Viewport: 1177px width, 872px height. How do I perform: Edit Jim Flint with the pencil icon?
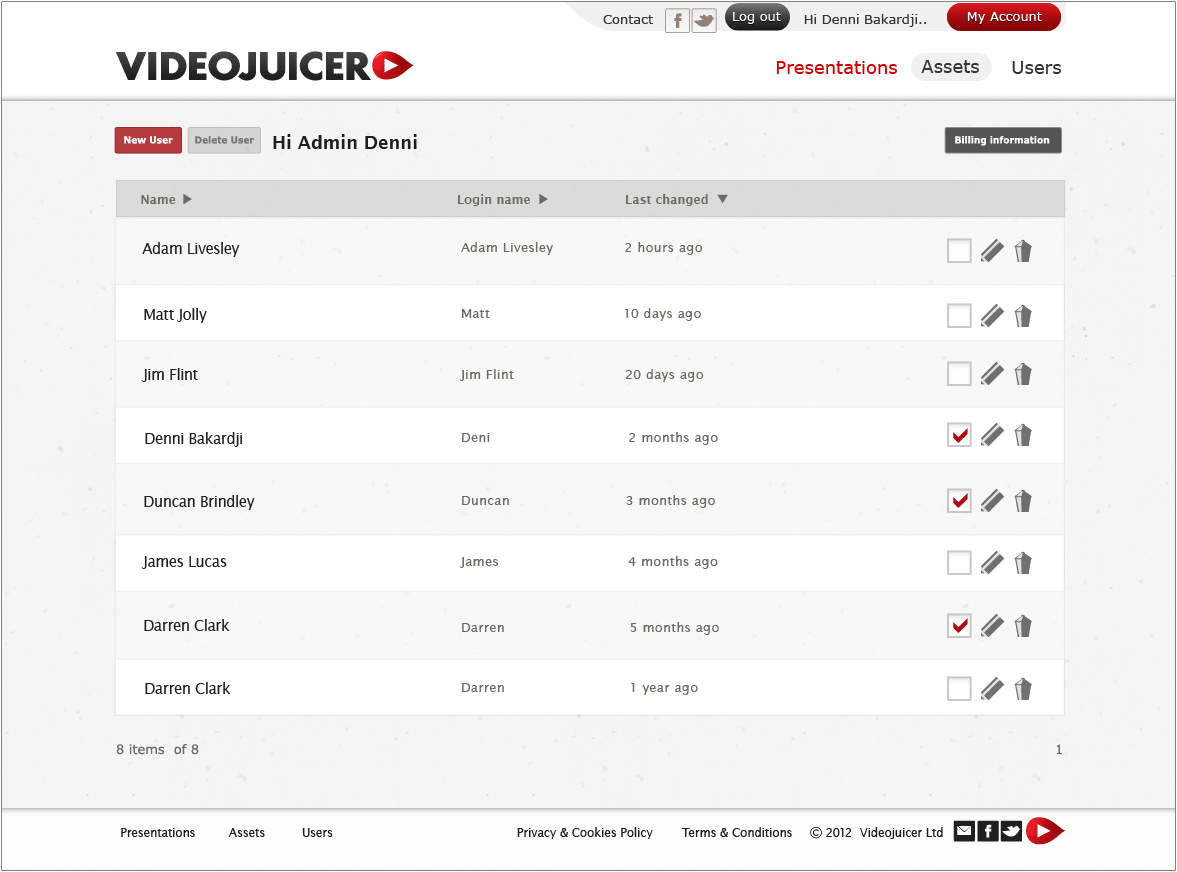tap(991, 374)
